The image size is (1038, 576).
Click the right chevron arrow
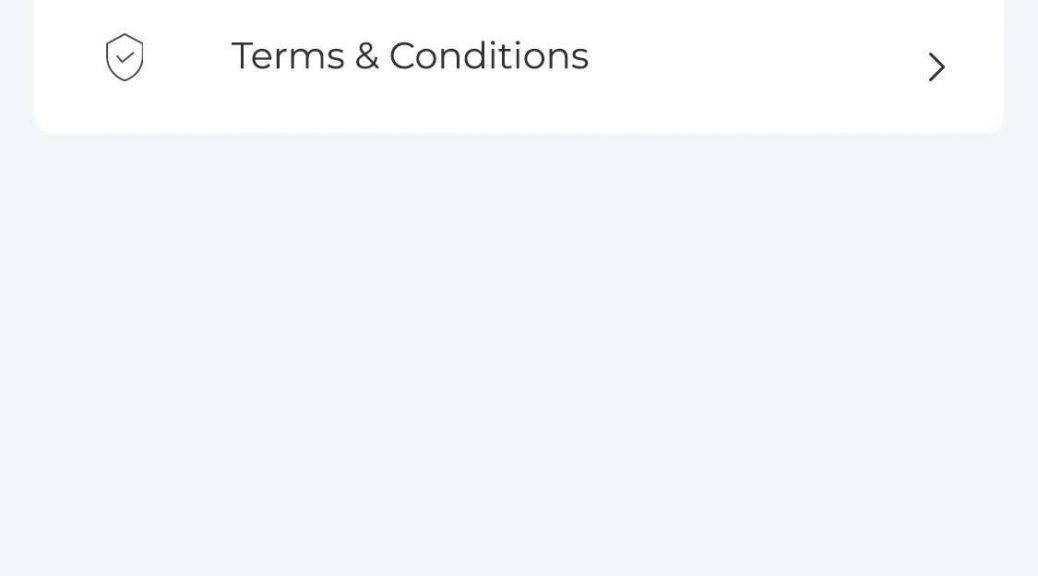(936, 67)
